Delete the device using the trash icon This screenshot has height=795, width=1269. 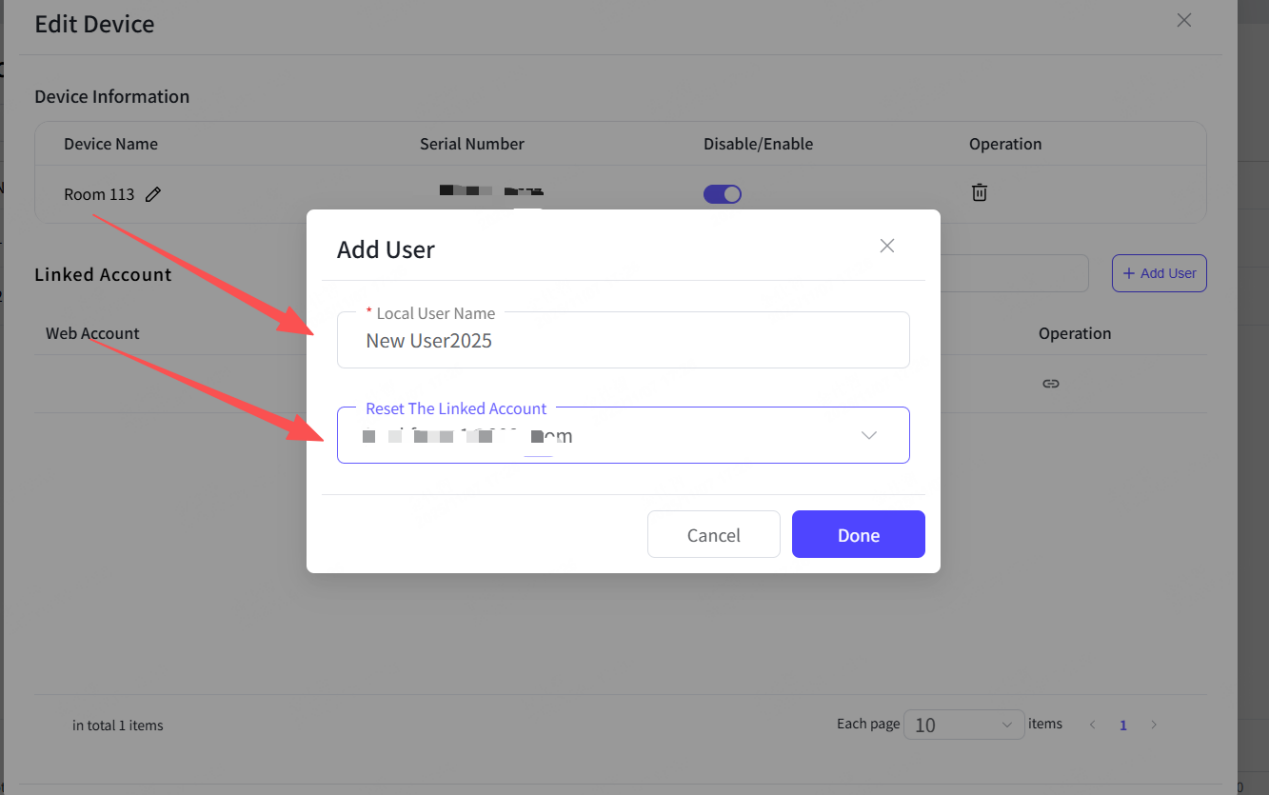tap(979, 193)
